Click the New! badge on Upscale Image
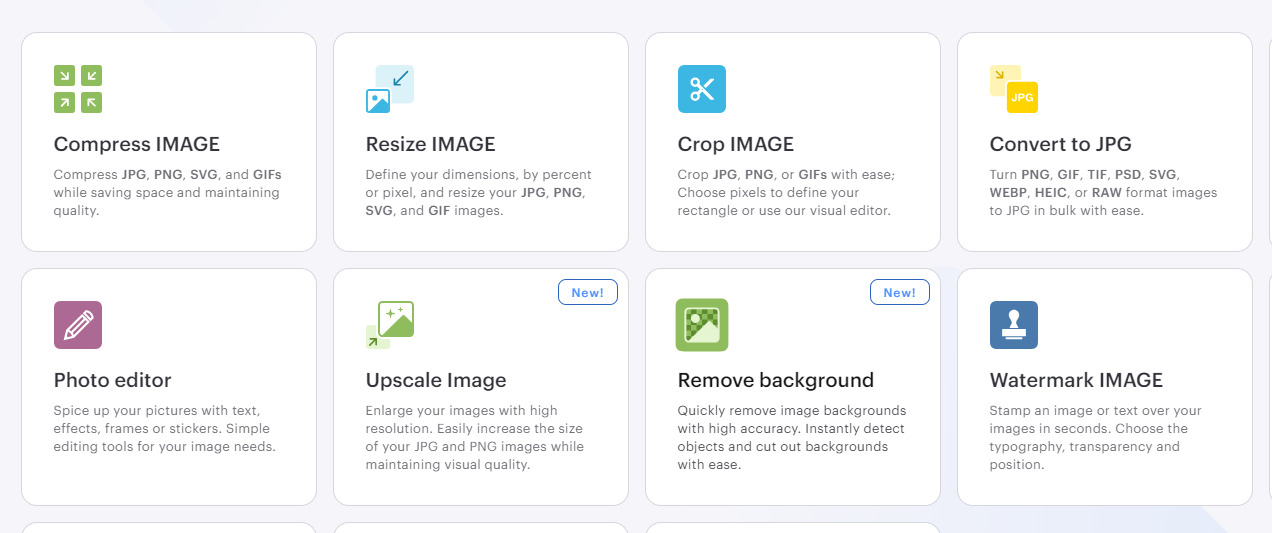The height and width of the screenshot is (533, 1272). pyautogui.click(x=588, y=292)
